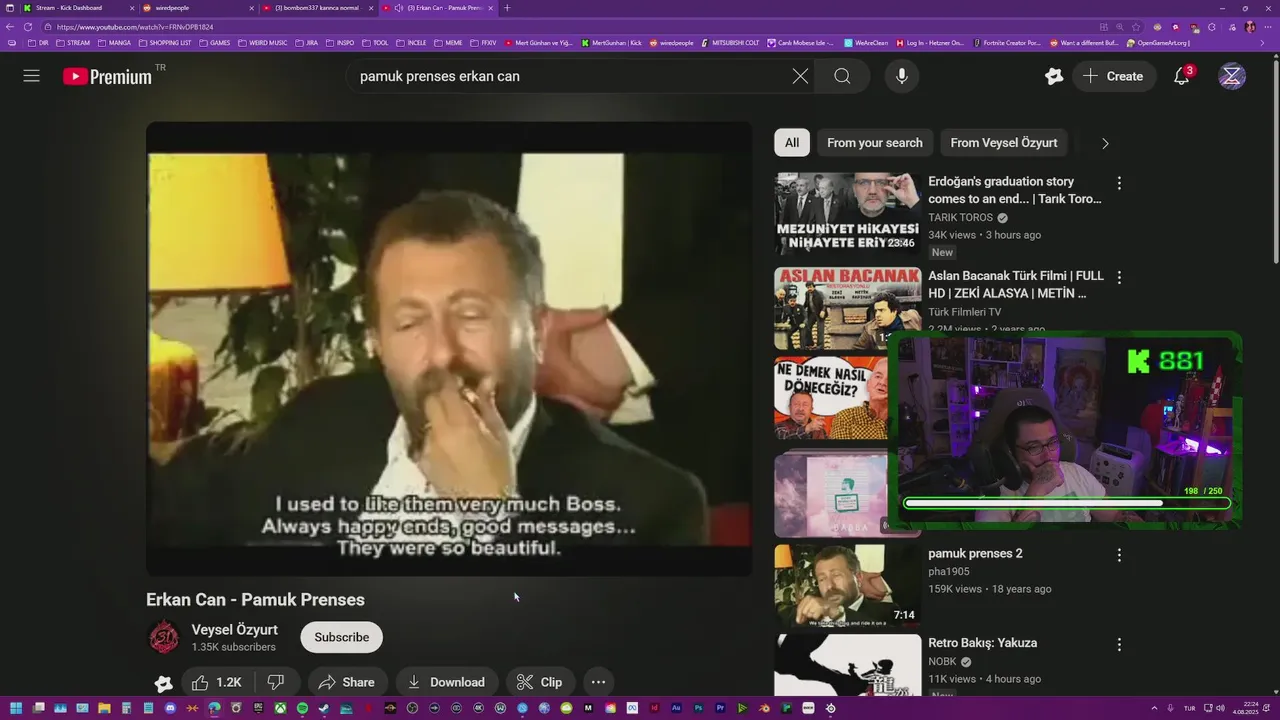1280x720 pixels.
Task: Reload the page
Action: (x=27, y=27)
